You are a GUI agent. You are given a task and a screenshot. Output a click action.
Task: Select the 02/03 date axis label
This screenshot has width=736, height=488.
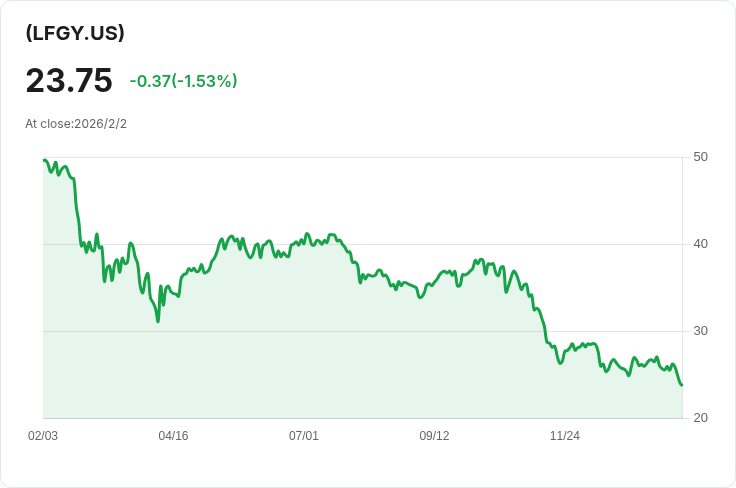[x=43, y=436]
